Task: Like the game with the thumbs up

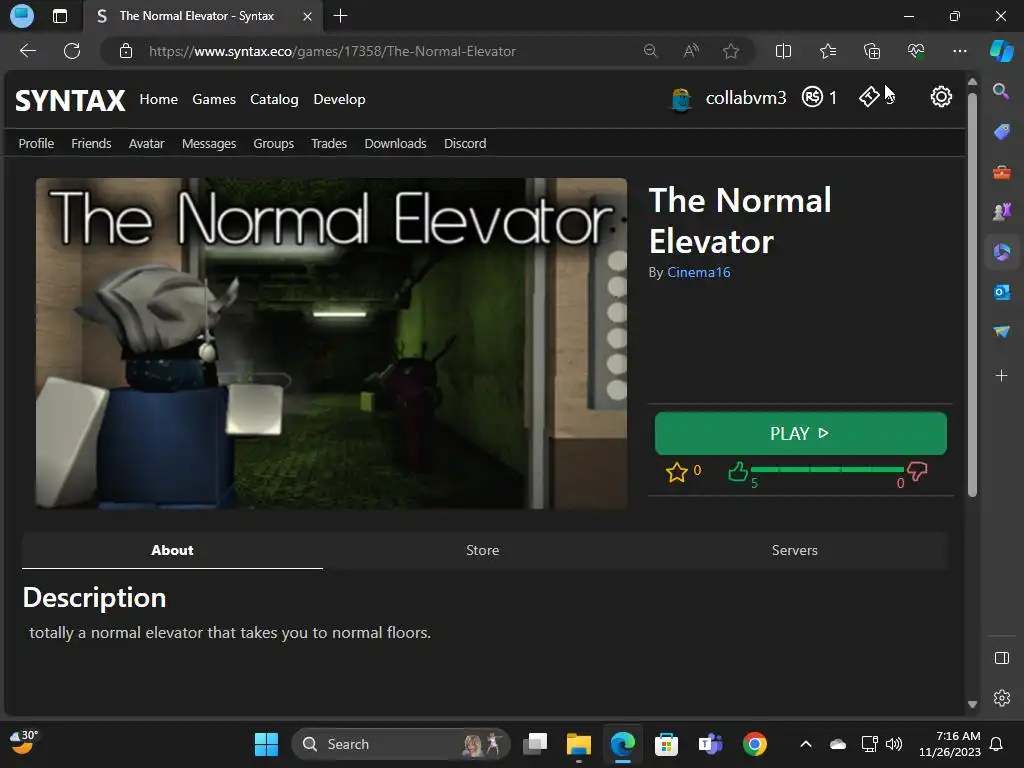Action: 738,471
